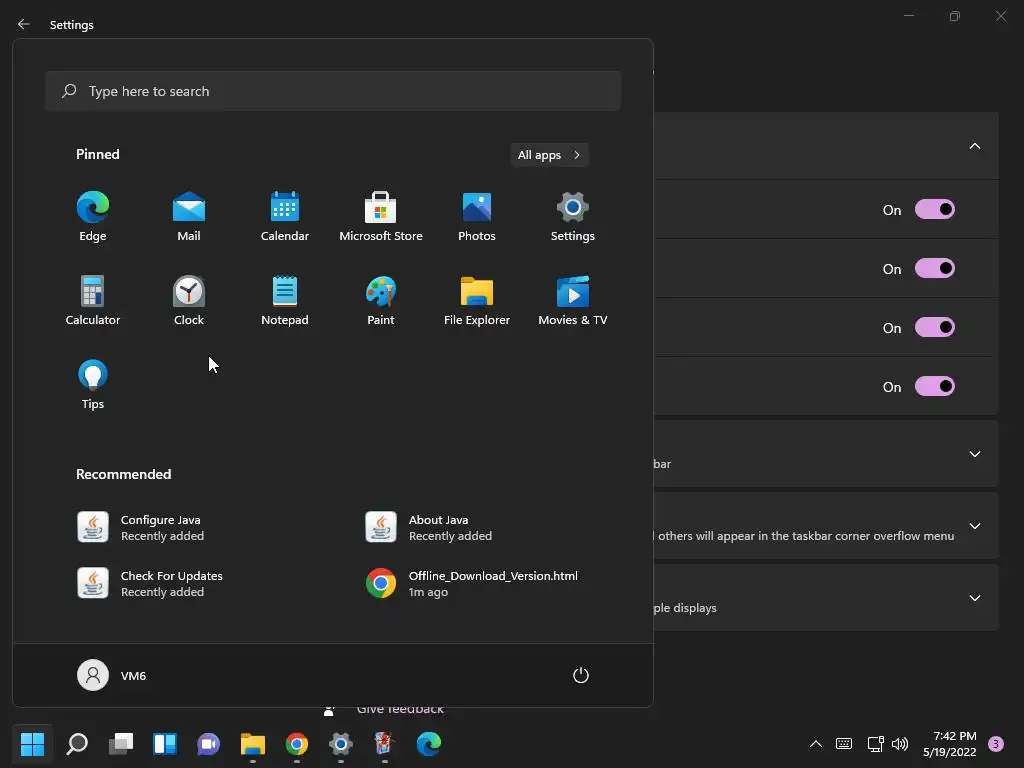Image resolution: width=1024 pixels, height=768 pixels.
Task: Expand the multiple displays section
Action: point(974,598)
